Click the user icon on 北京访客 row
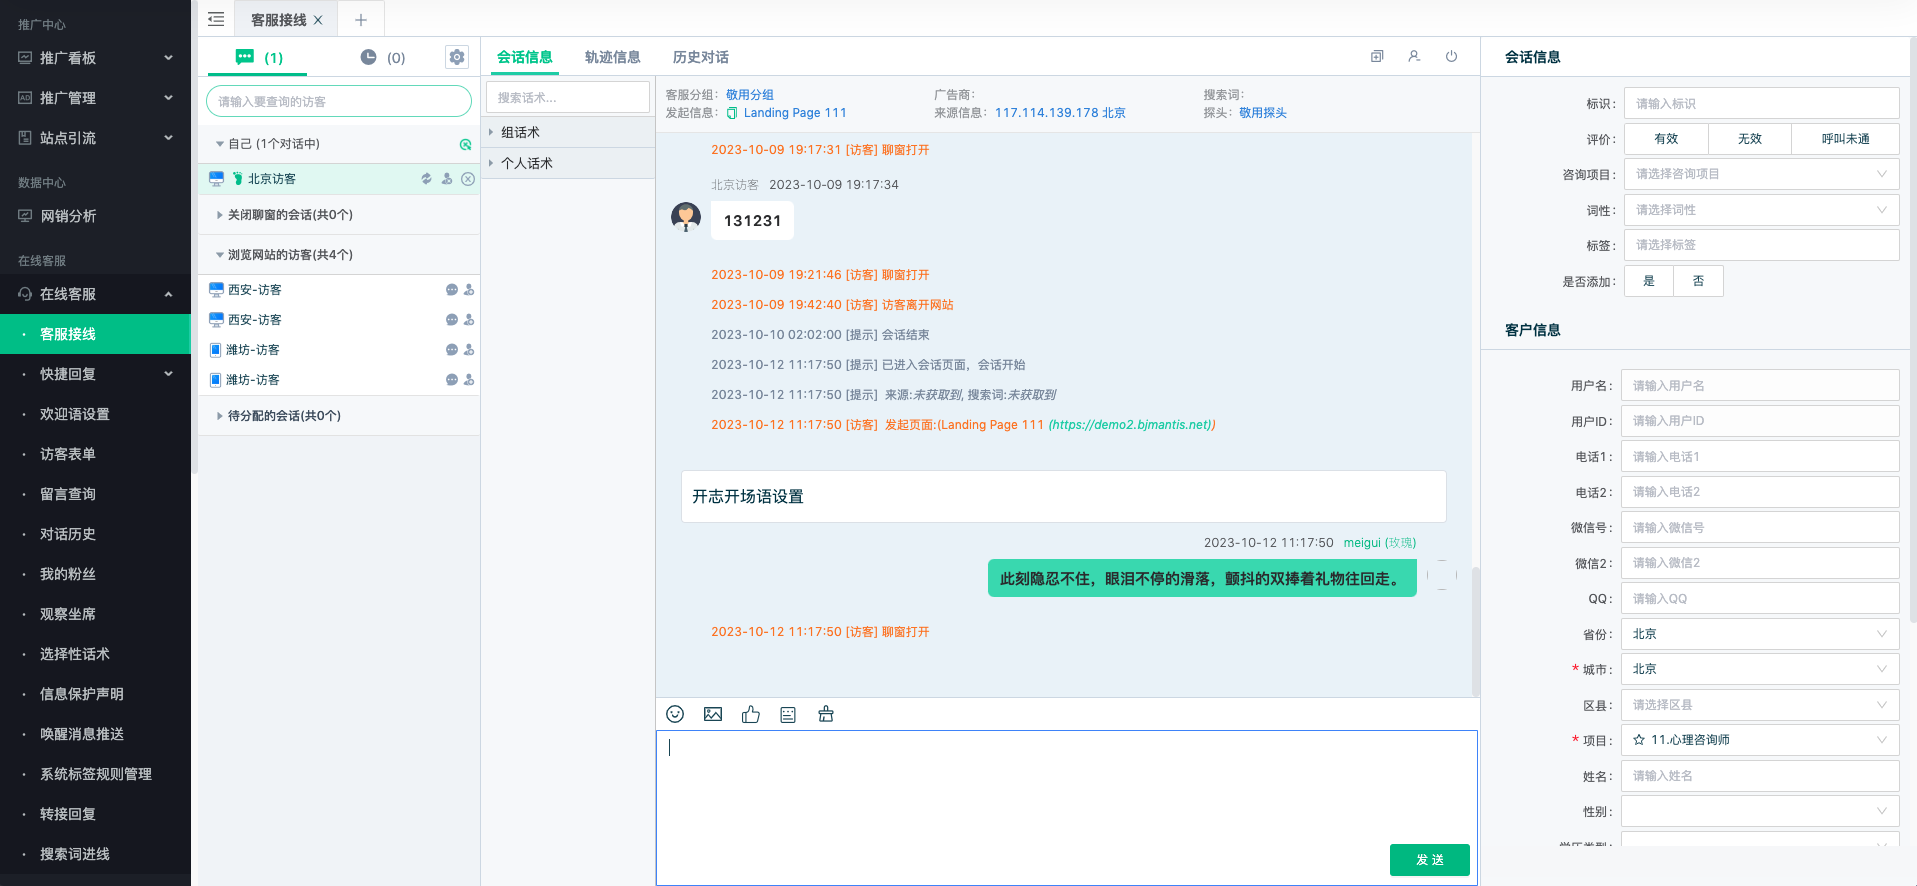Screen dimensions: 1917x886 (447, 179)
